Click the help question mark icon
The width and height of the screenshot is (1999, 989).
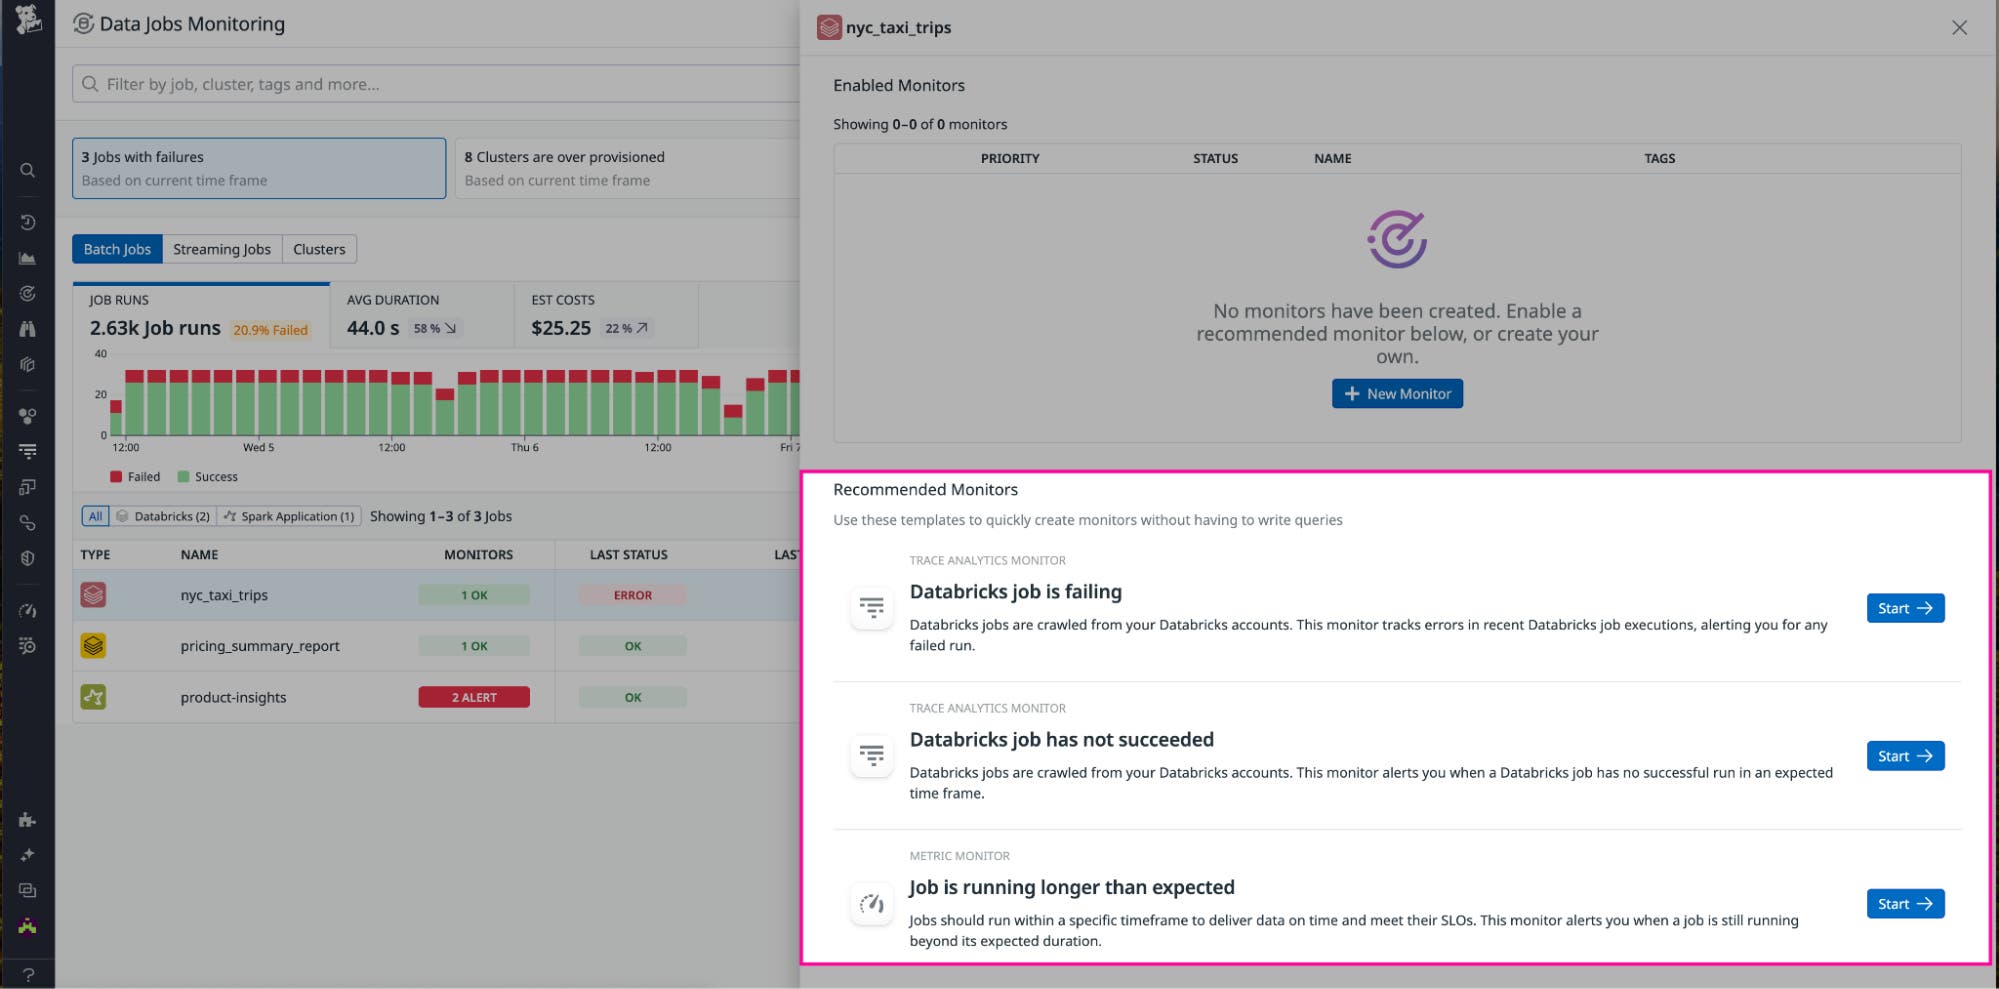click(28, 974)
